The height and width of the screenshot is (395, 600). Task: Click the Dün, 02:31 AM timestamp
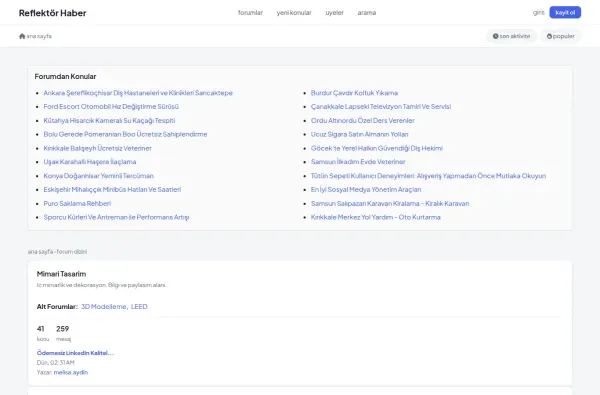(55, 362)
